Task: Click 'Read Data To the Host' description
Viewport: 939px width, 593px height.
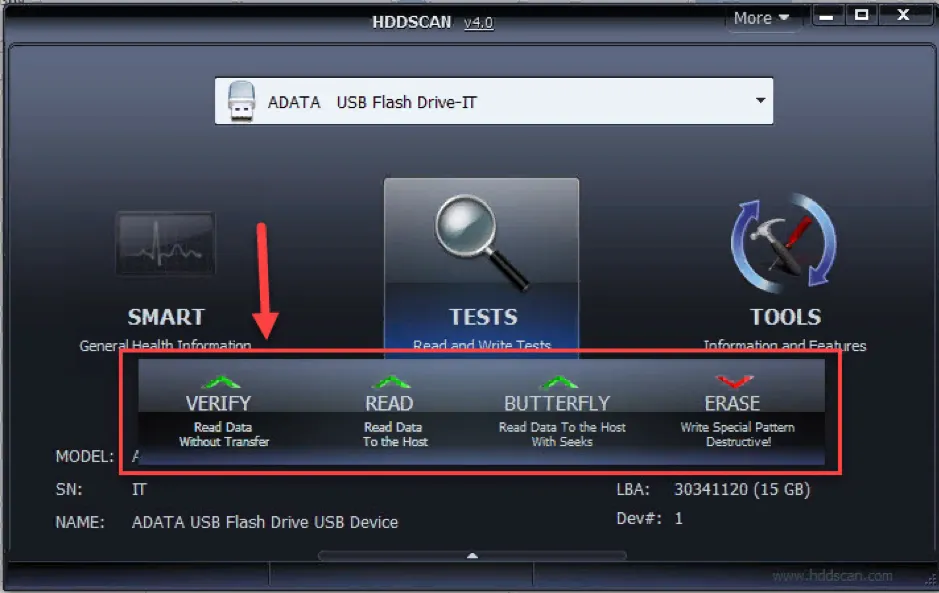Action: coord(395,434)
